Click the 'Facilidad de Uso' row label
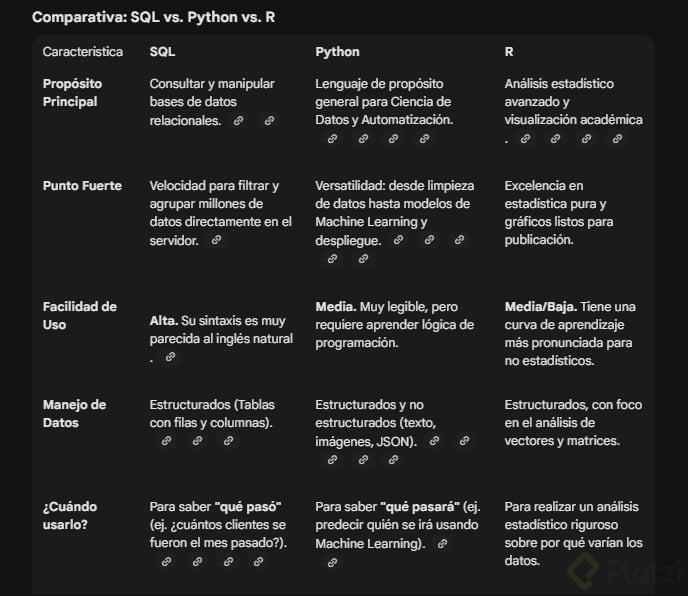Screen dimensions: 688x596 tap(80, 315)
